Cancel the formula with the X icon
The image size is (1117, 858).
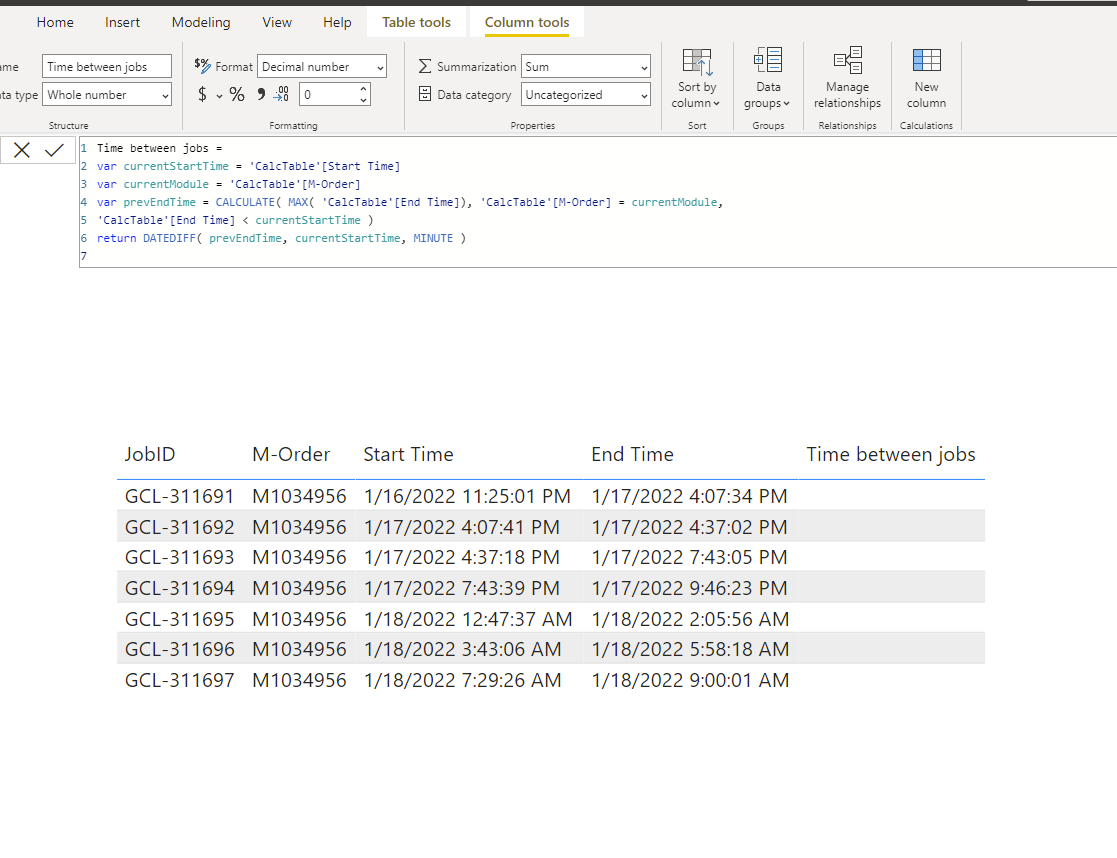pyautogui.click(x=21, y=150)
